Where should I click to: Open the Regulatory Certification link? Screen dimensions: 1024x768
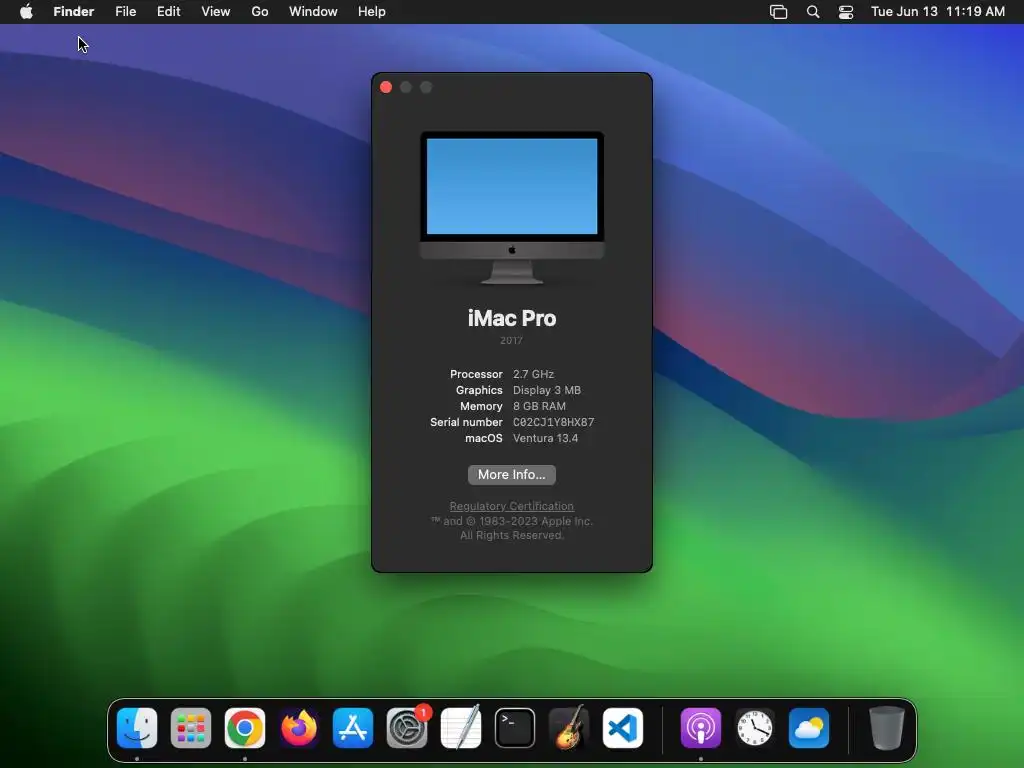pos(511,506)
